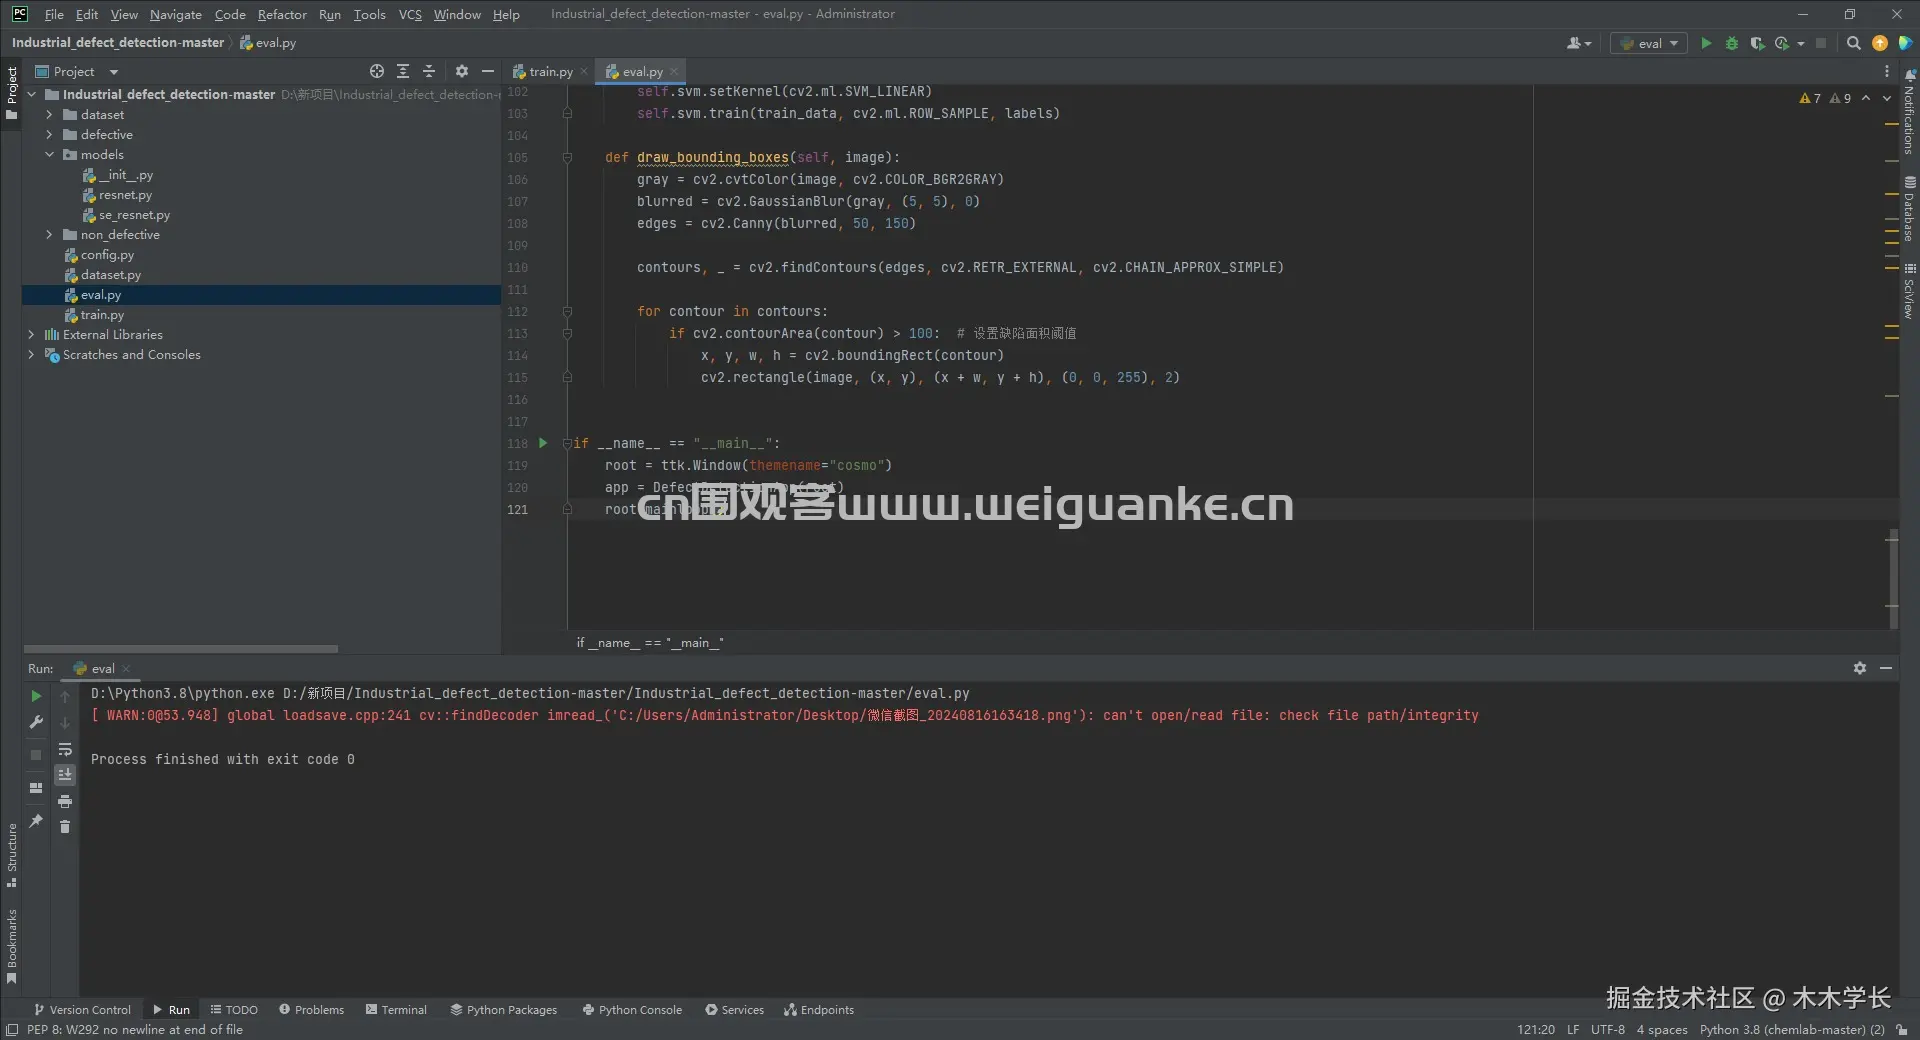Click the Project panel horizontal scrollbar
Image resolution: width=1920 pixels, height=1040 pixels.
[181, 649]
